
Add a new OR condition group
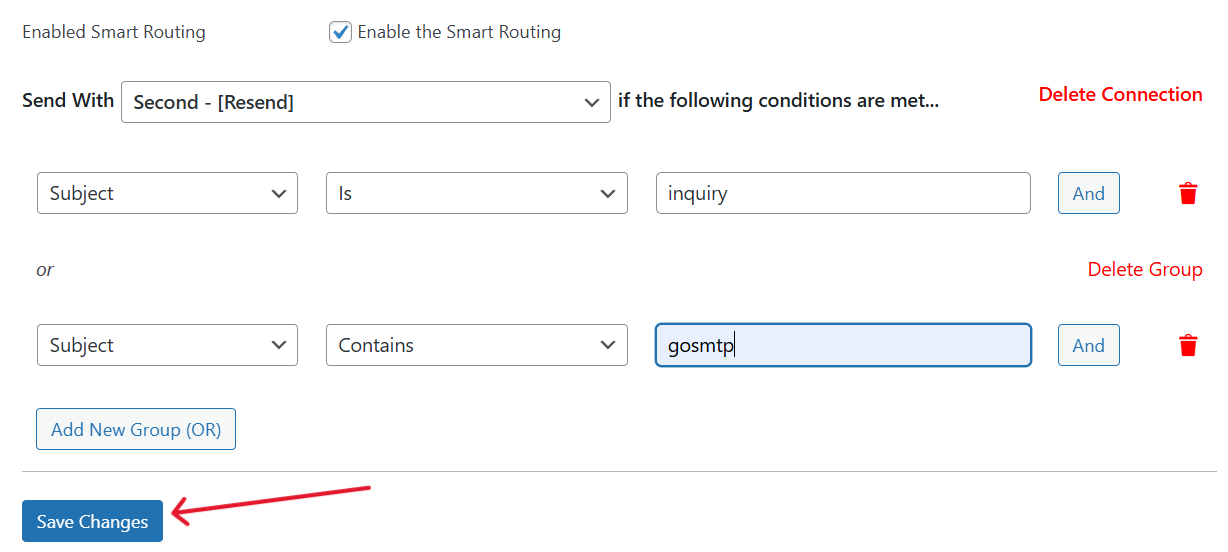pos(136,430)
